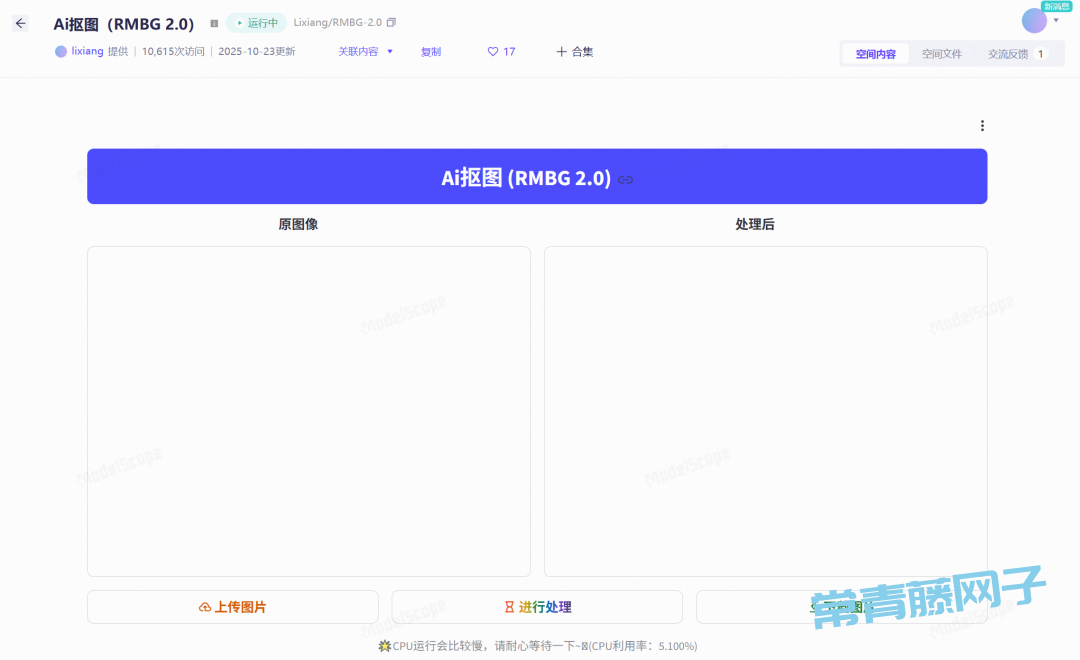Viewport: 1080px width, 660px height.
Task: Click the lixiang author avatar icon
Action: 61,52
